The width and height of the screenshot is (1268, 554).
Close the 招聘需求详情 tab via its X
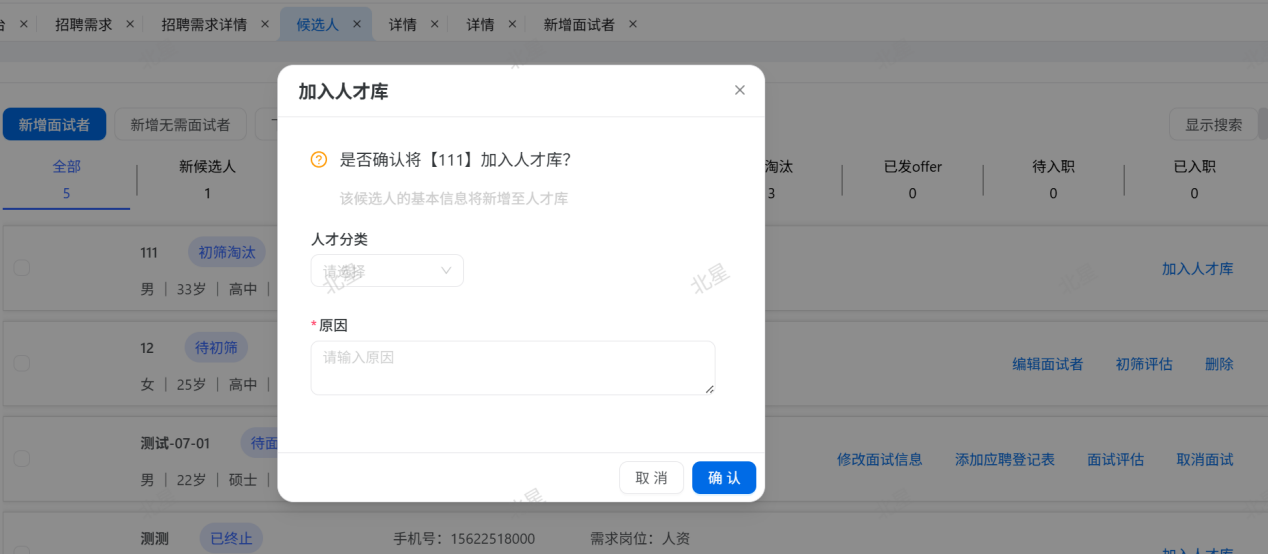click(x=265, y=24)
